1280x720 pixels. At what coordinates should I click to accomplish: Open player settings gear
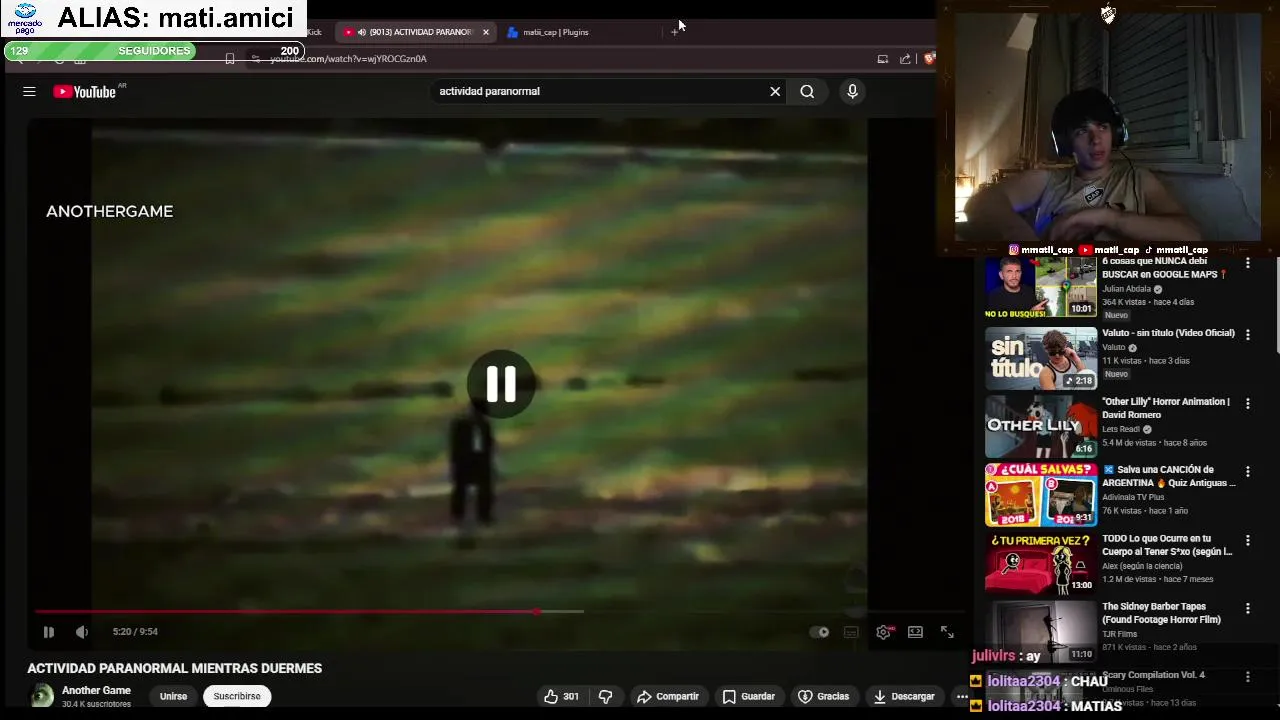[x=883, y=632]
